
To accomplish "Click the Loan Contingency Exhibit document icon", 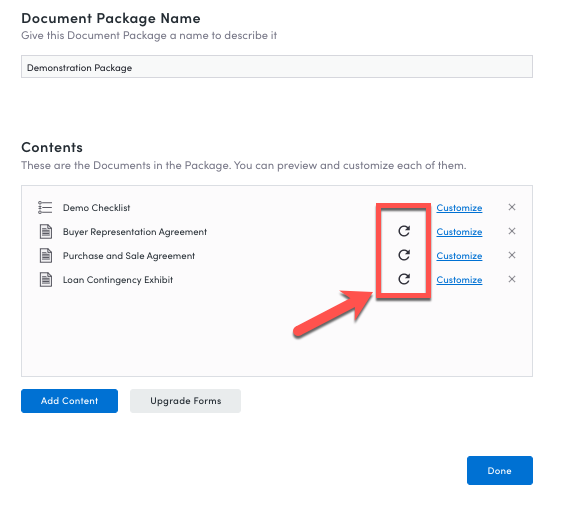I will [x=46, y=279].
